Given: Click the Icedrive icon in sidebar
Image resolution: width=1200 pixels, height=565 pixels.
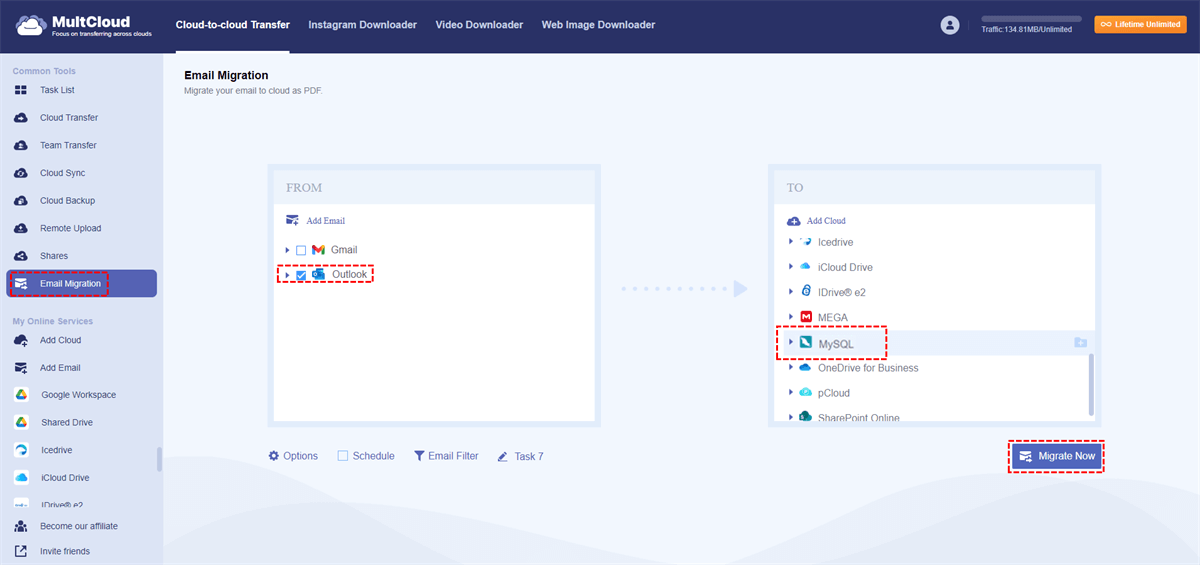Looking at the screenshot, I should point(21,450).
